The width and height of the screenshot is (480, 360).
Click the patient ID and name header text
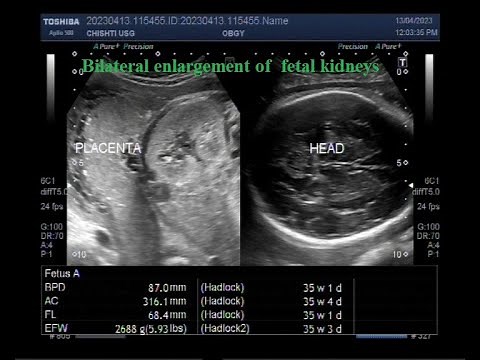(187, 21)
